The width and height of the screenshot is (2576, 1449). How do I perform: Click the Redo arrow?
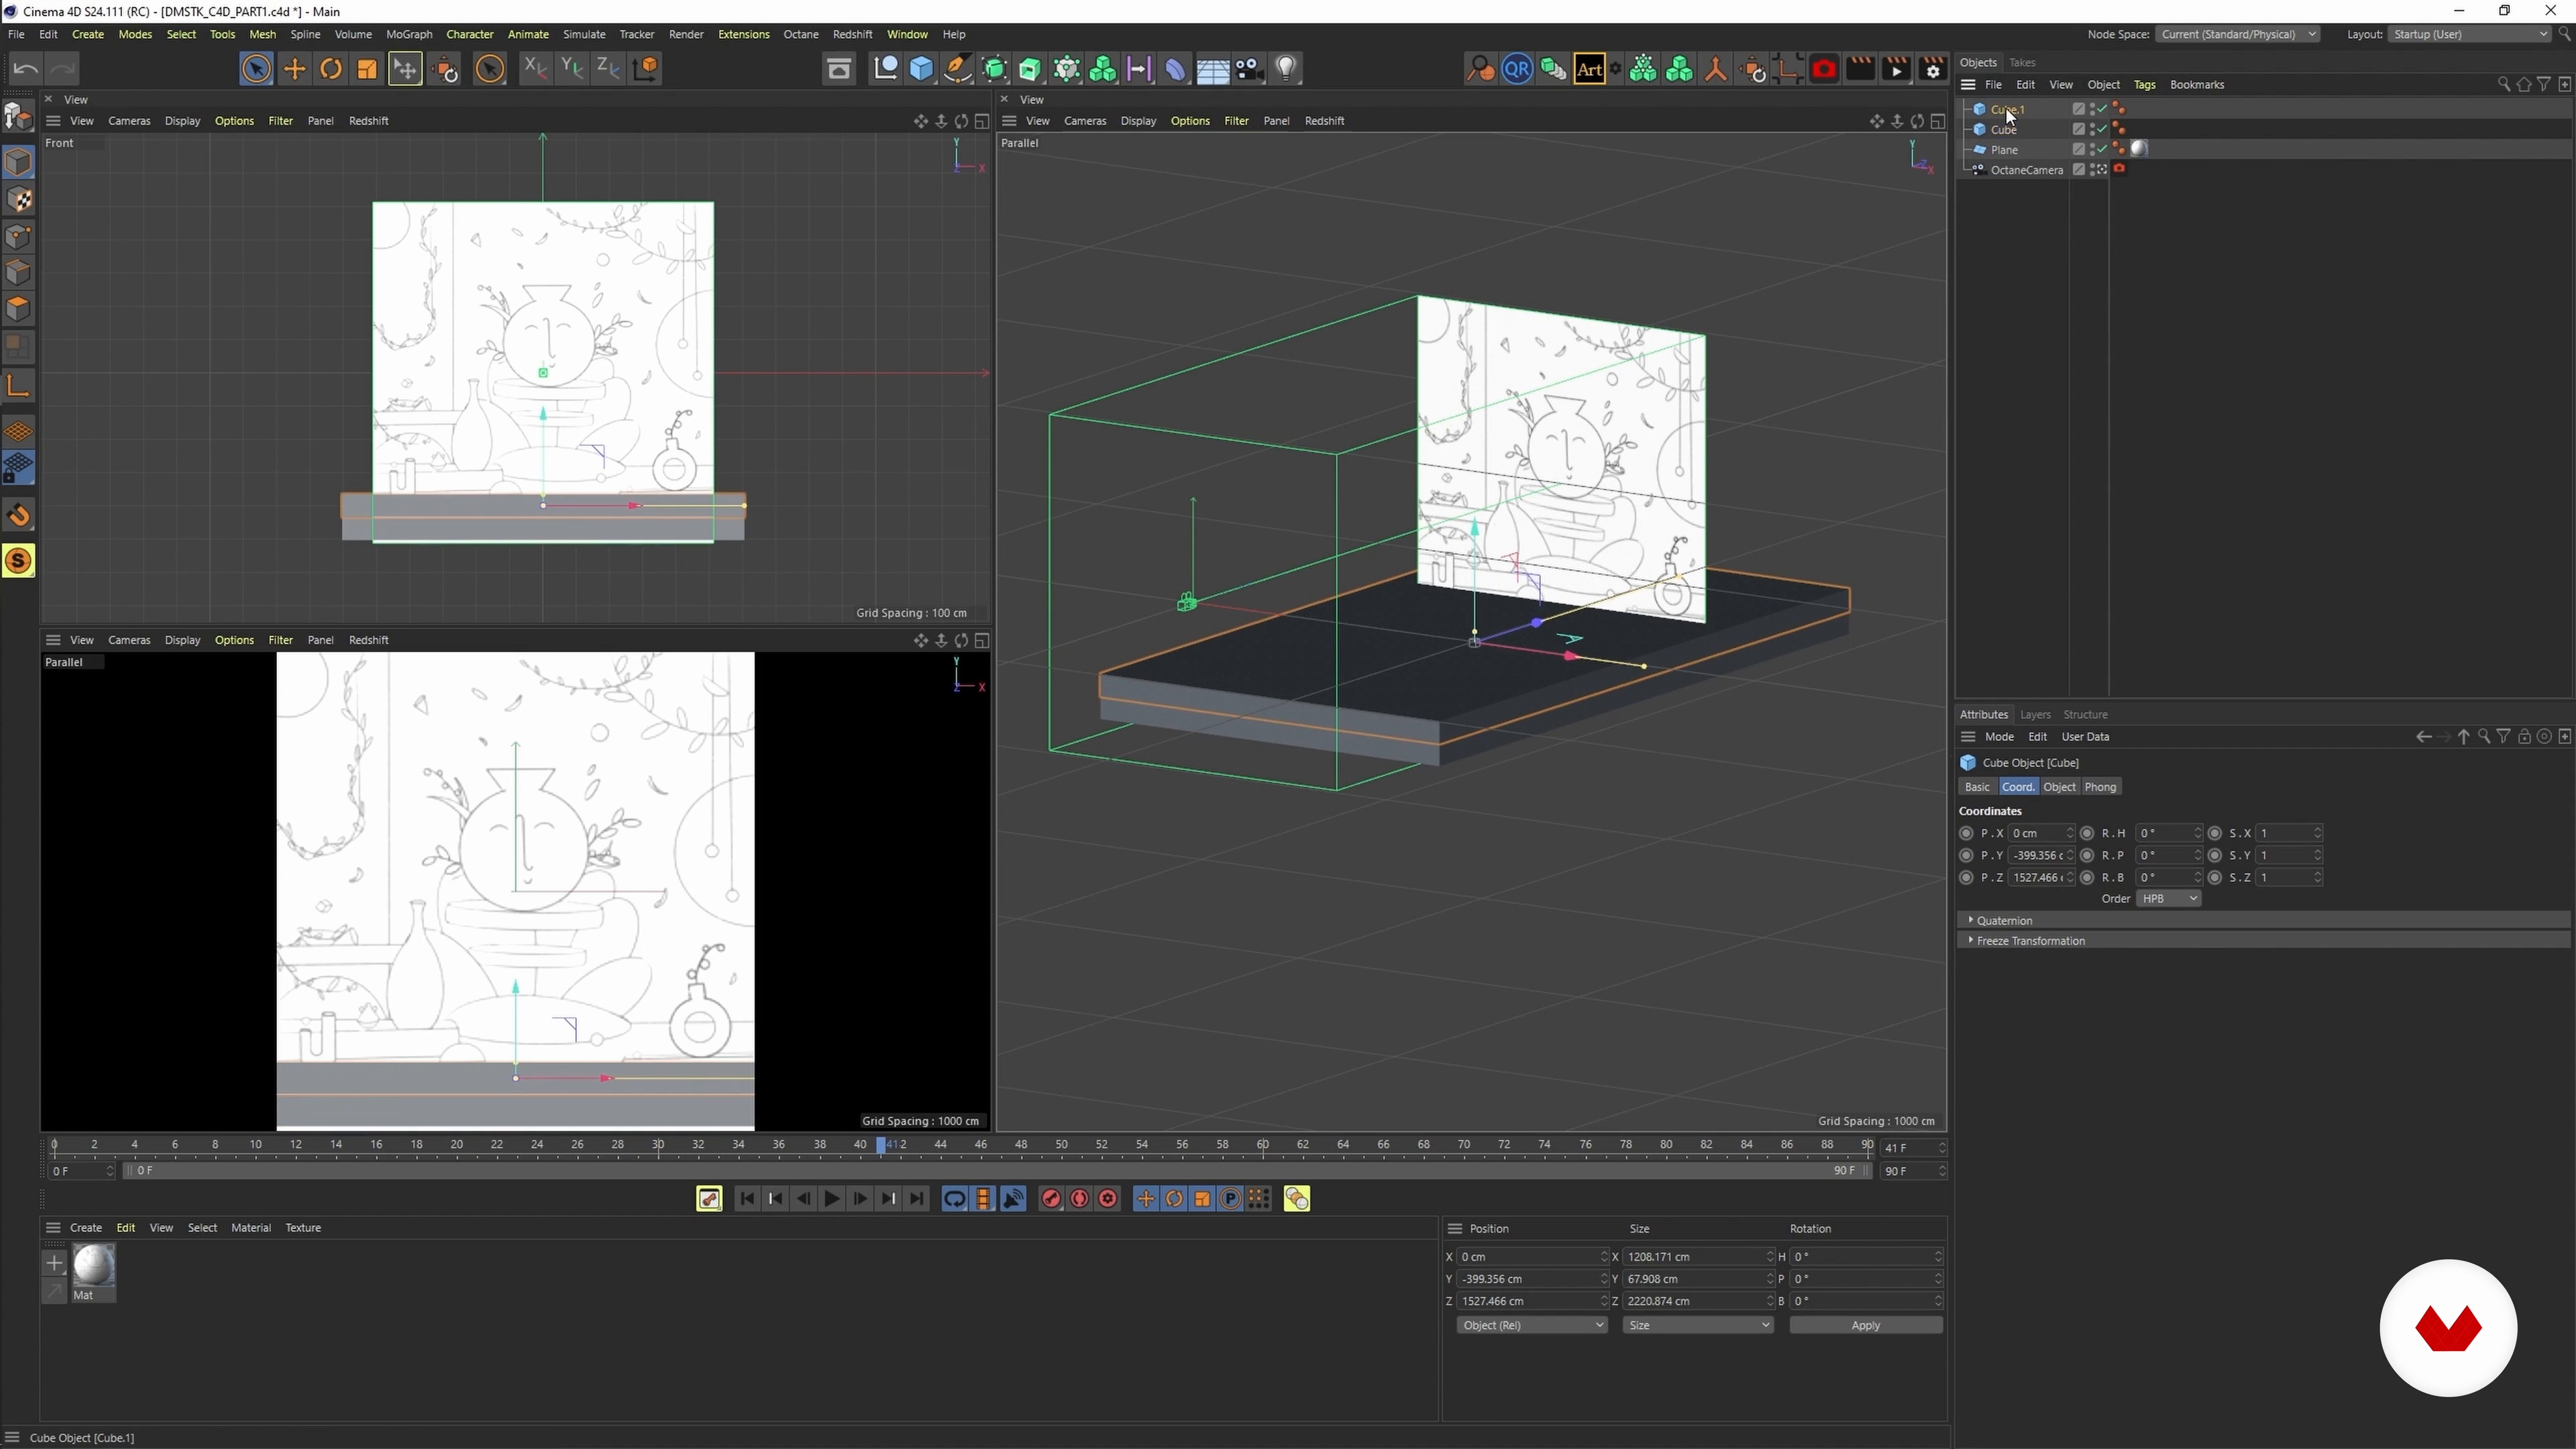click(x=63, y=69)
